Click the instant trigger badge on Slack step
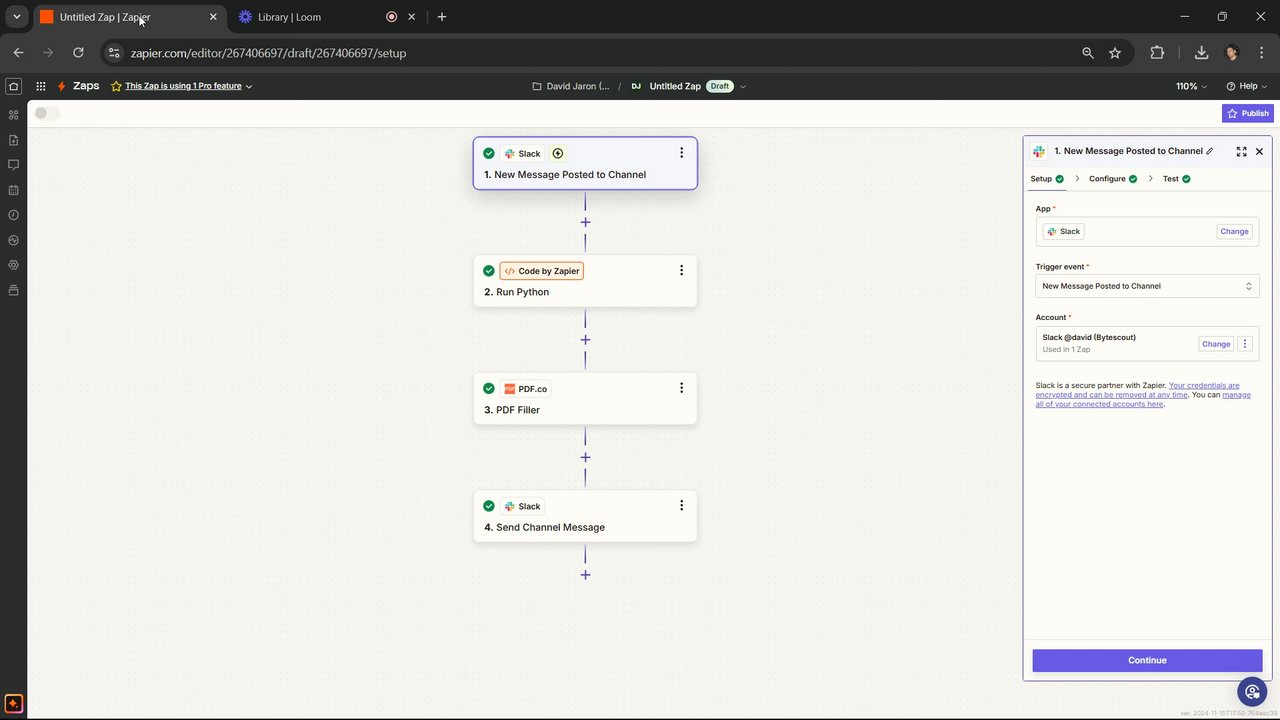This screenshot has height=720, width=1280. [x=558, y=153]
